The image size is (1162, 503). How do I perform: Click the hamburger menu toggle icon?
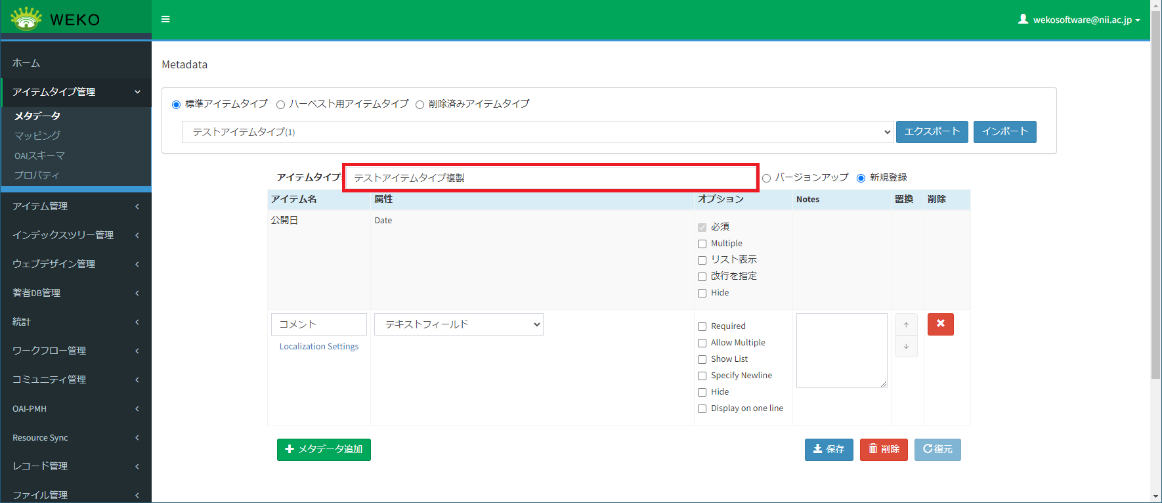click(x=165, y=19)
